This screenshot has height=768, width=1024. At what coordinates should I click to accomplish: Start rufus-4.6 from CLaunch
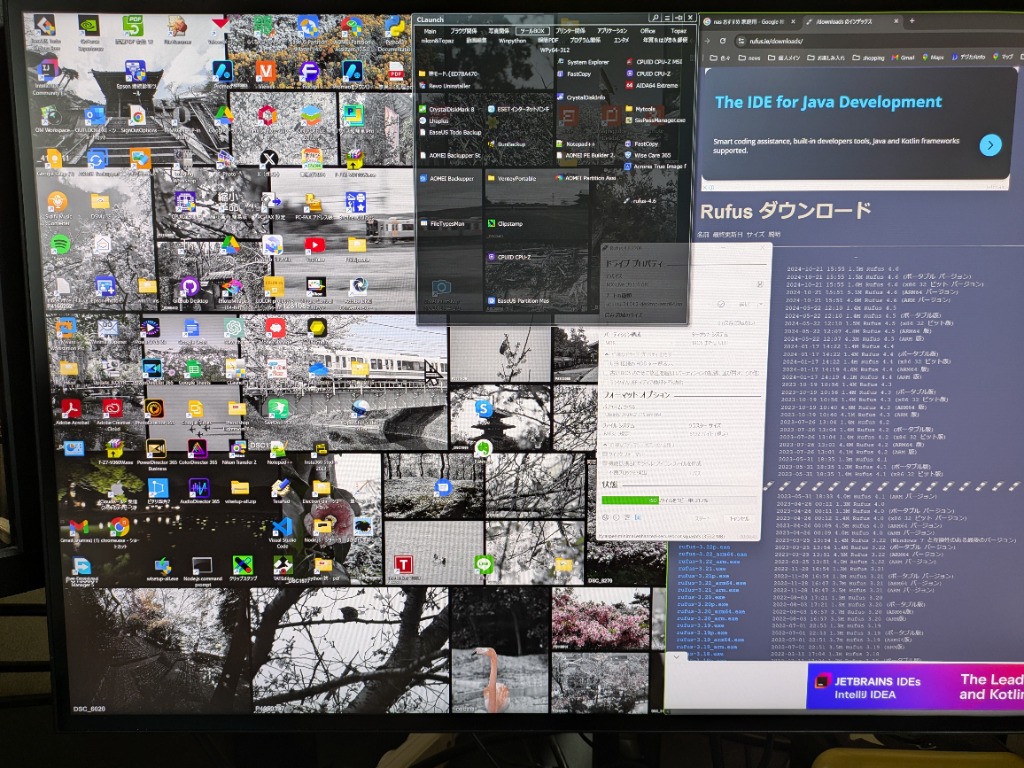coord(639,201)
